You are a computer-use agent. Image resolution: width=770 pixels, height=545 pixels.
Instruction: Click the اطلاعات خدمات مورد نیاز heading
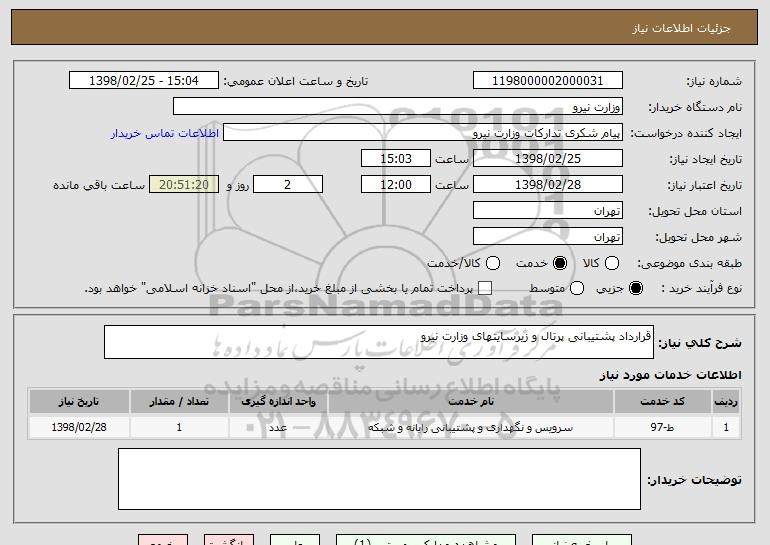pyautogui.click(x=670, y=375)
